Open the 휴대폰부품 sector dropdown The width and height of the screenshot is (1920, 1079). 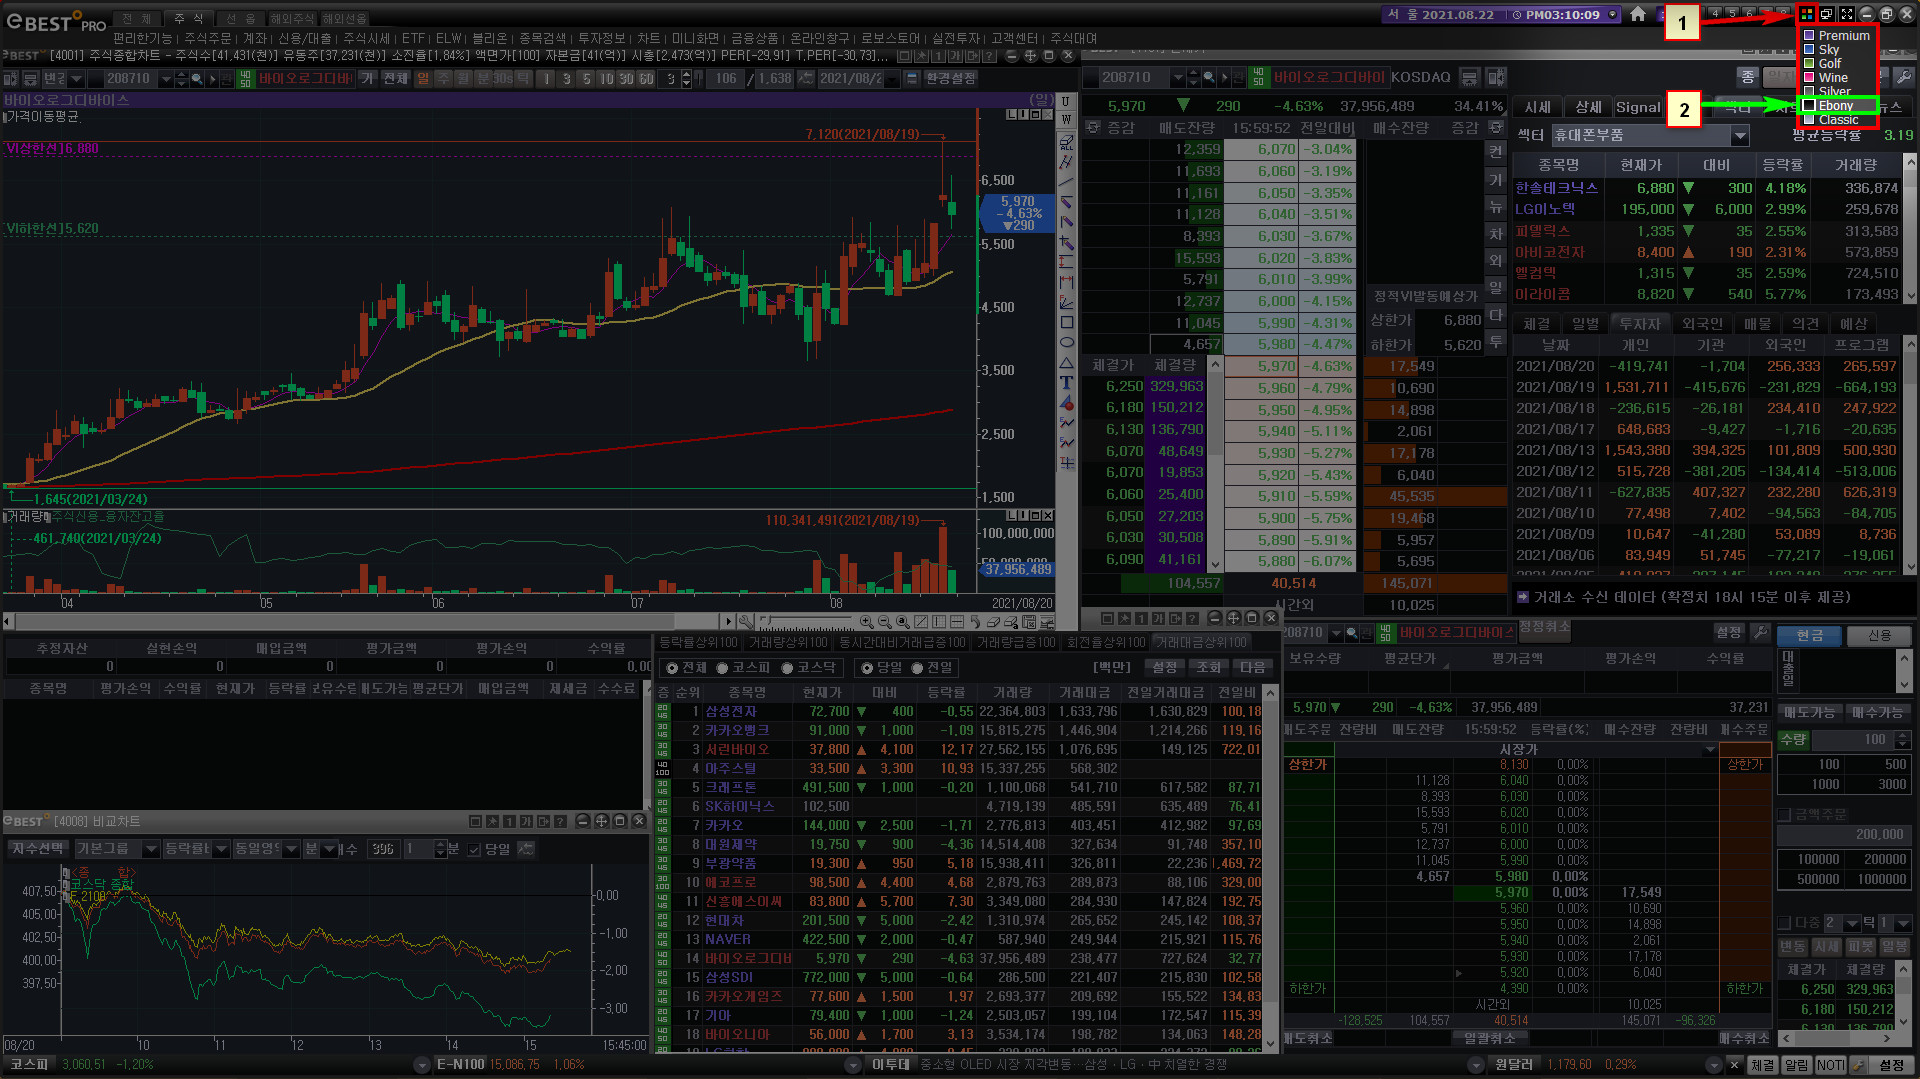1740,135
